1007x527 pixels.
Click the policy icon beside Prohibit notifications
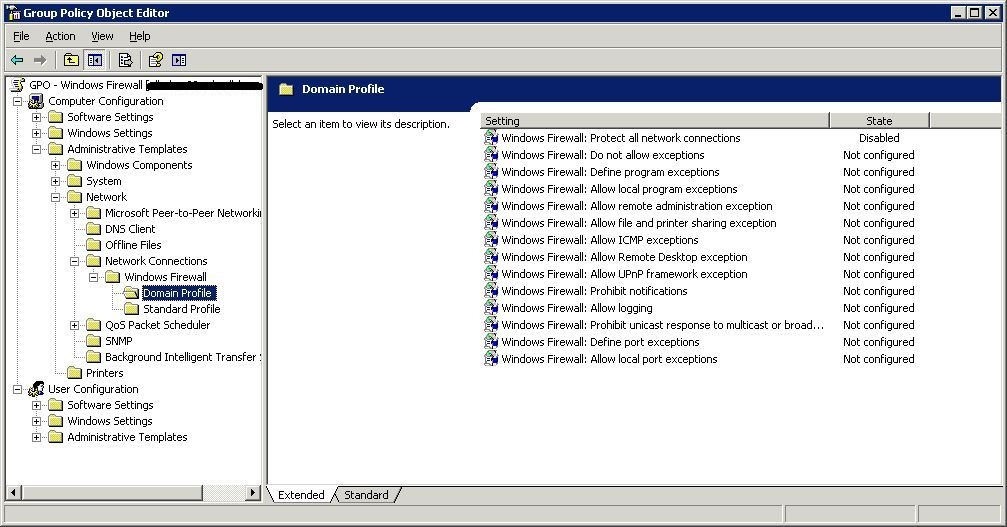click(491, 291)
